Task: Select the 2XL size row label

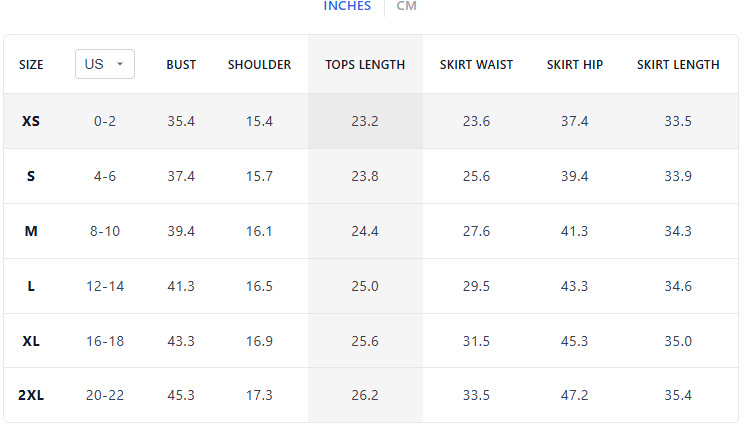Action: pyautogui.click(x=31, y=395)
